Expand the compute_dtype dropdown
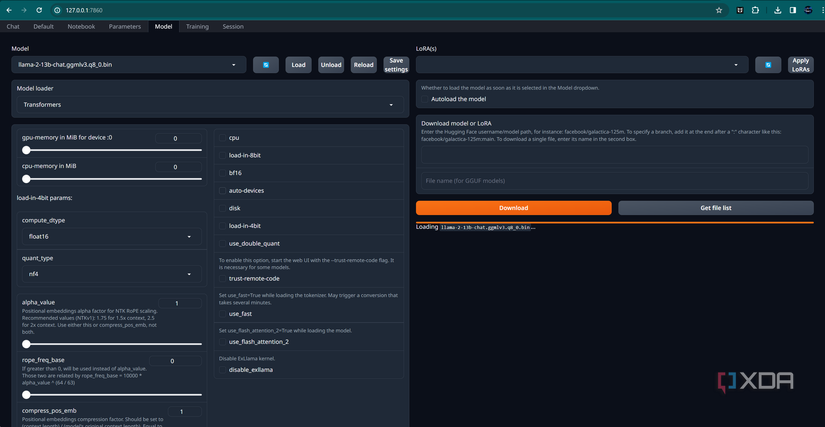This screenshot has height=427, width=825. click(x=107, y=237)
